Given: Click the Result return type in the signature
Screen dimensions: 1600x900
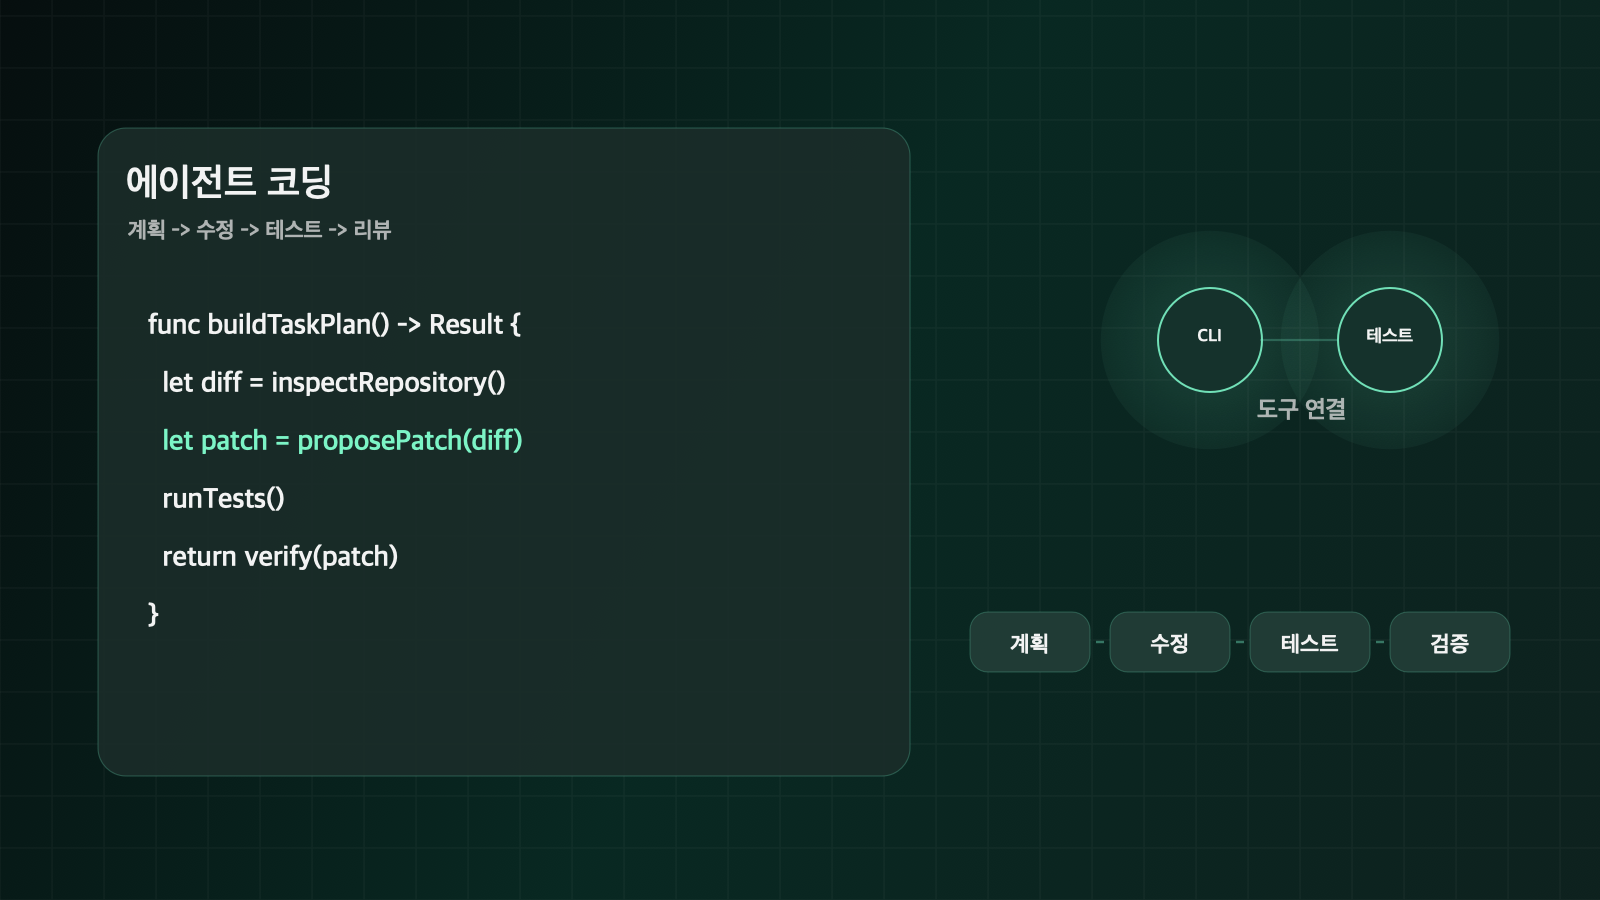Looking at the screenshot, I should click(465, 325).
